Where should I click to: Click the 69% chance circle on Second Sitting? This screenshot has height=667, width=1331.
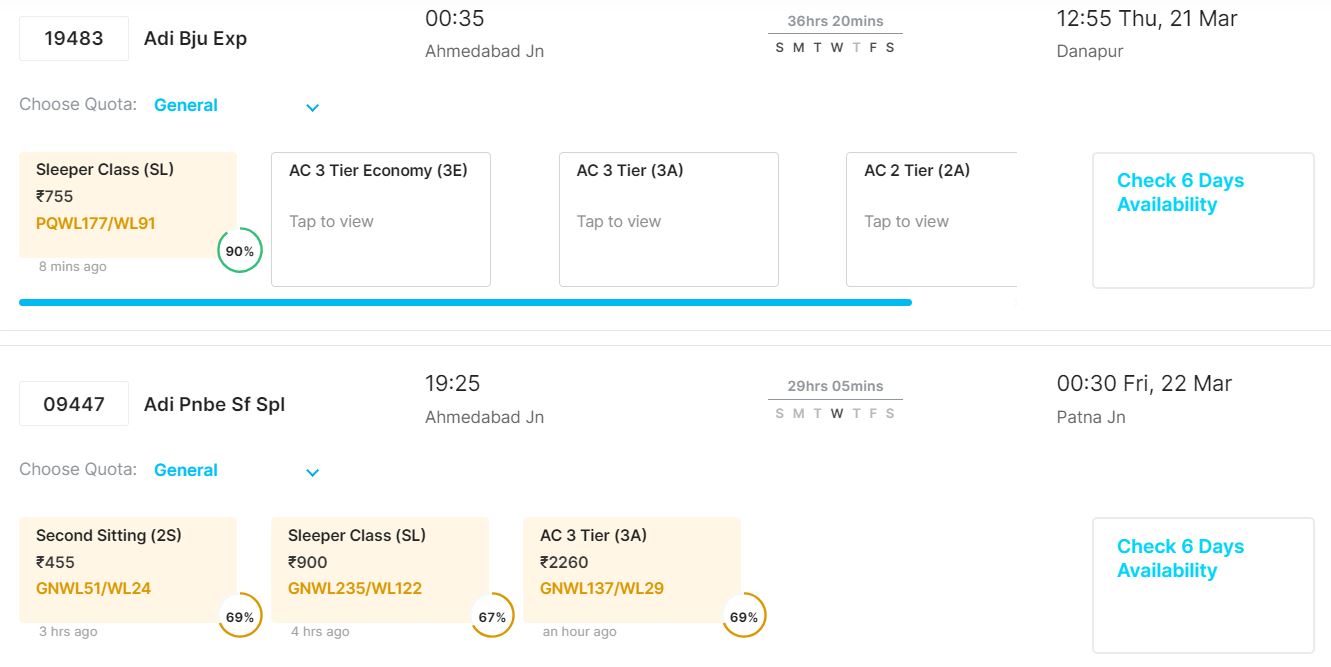239,616
